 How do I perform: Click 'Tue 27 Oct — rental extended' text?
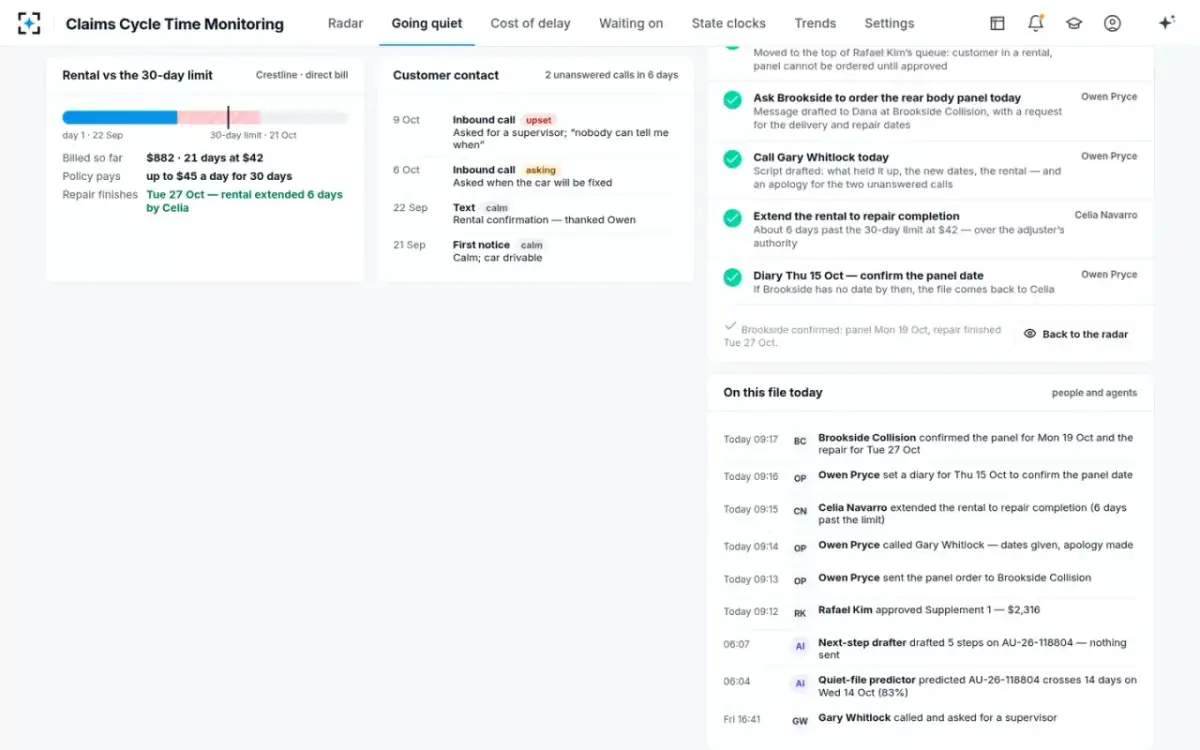244,201
